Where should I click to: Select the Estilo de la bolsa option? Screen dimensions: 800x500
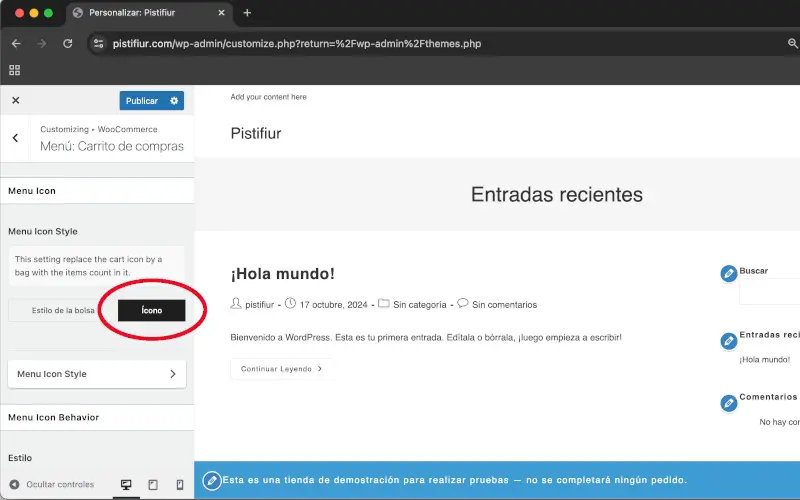pyautogui.click(x=63, y=310)
